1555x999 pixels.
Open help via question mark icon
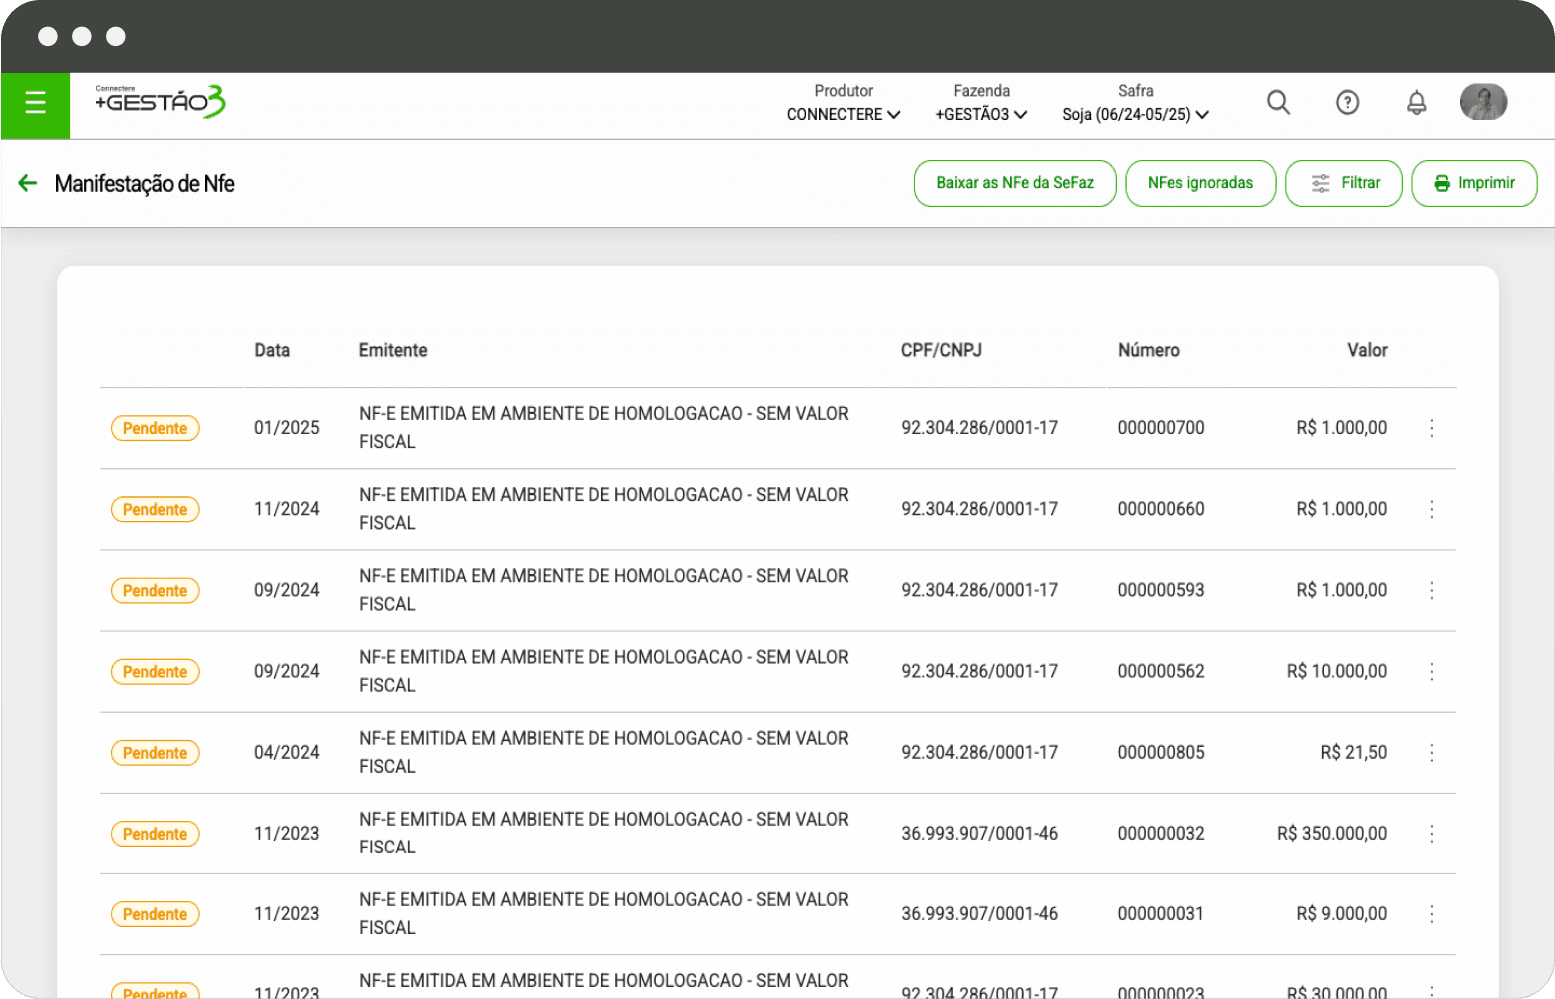(x=1347, y=102)
